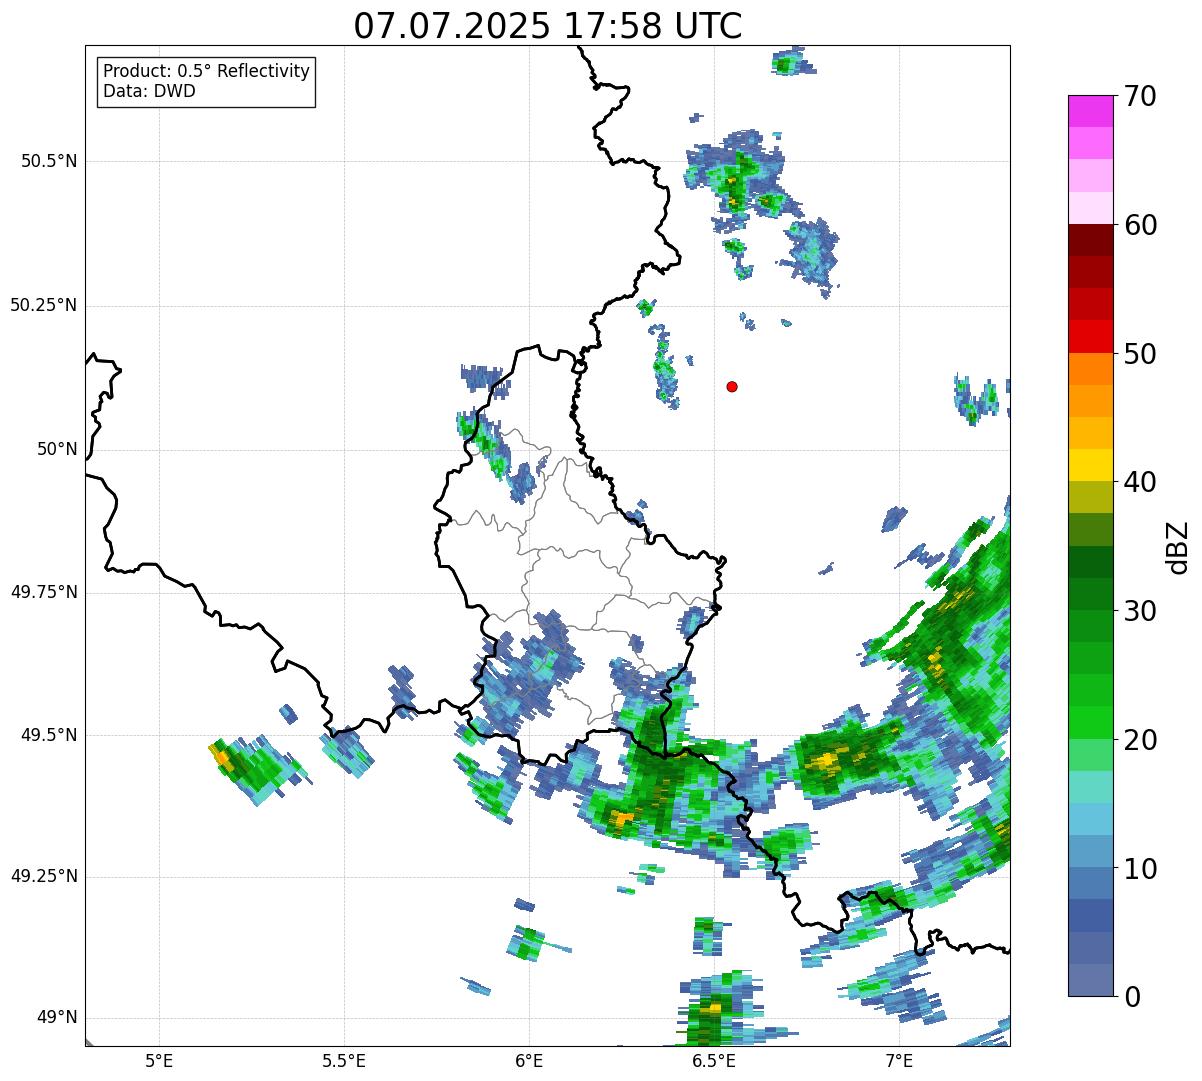
Task: Click the 5.5°E longitude label
Action: [344, 1060]
